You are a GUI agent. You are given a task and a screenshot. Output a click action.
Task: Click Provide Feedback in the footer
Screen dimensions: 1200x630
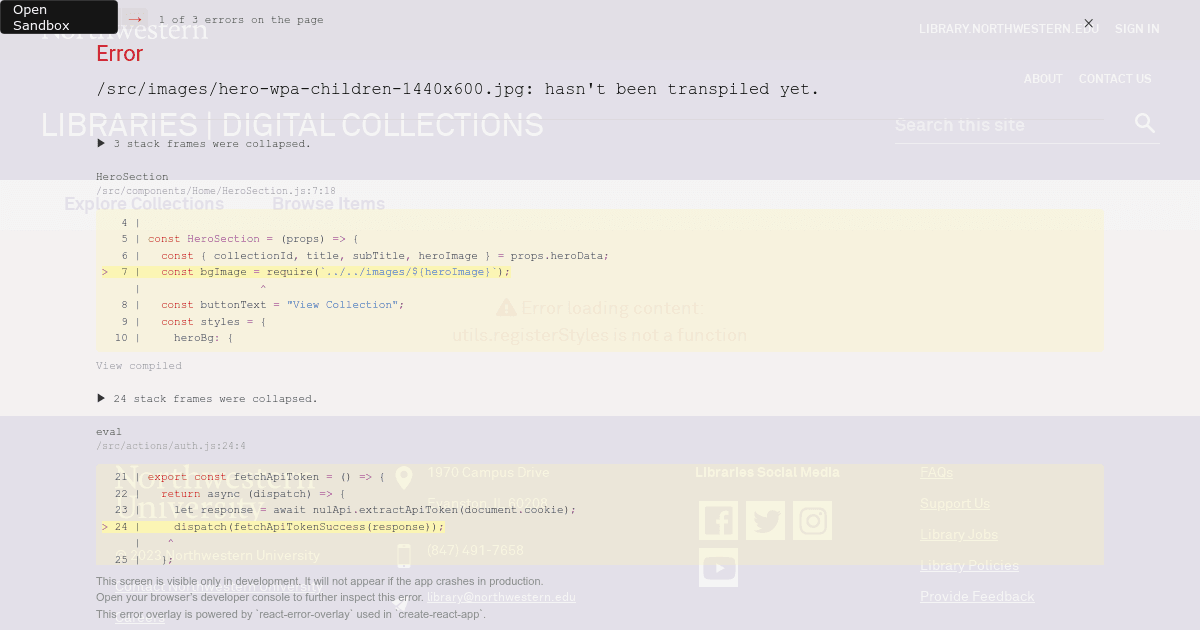pyautogui.click(x=977, y=596)
